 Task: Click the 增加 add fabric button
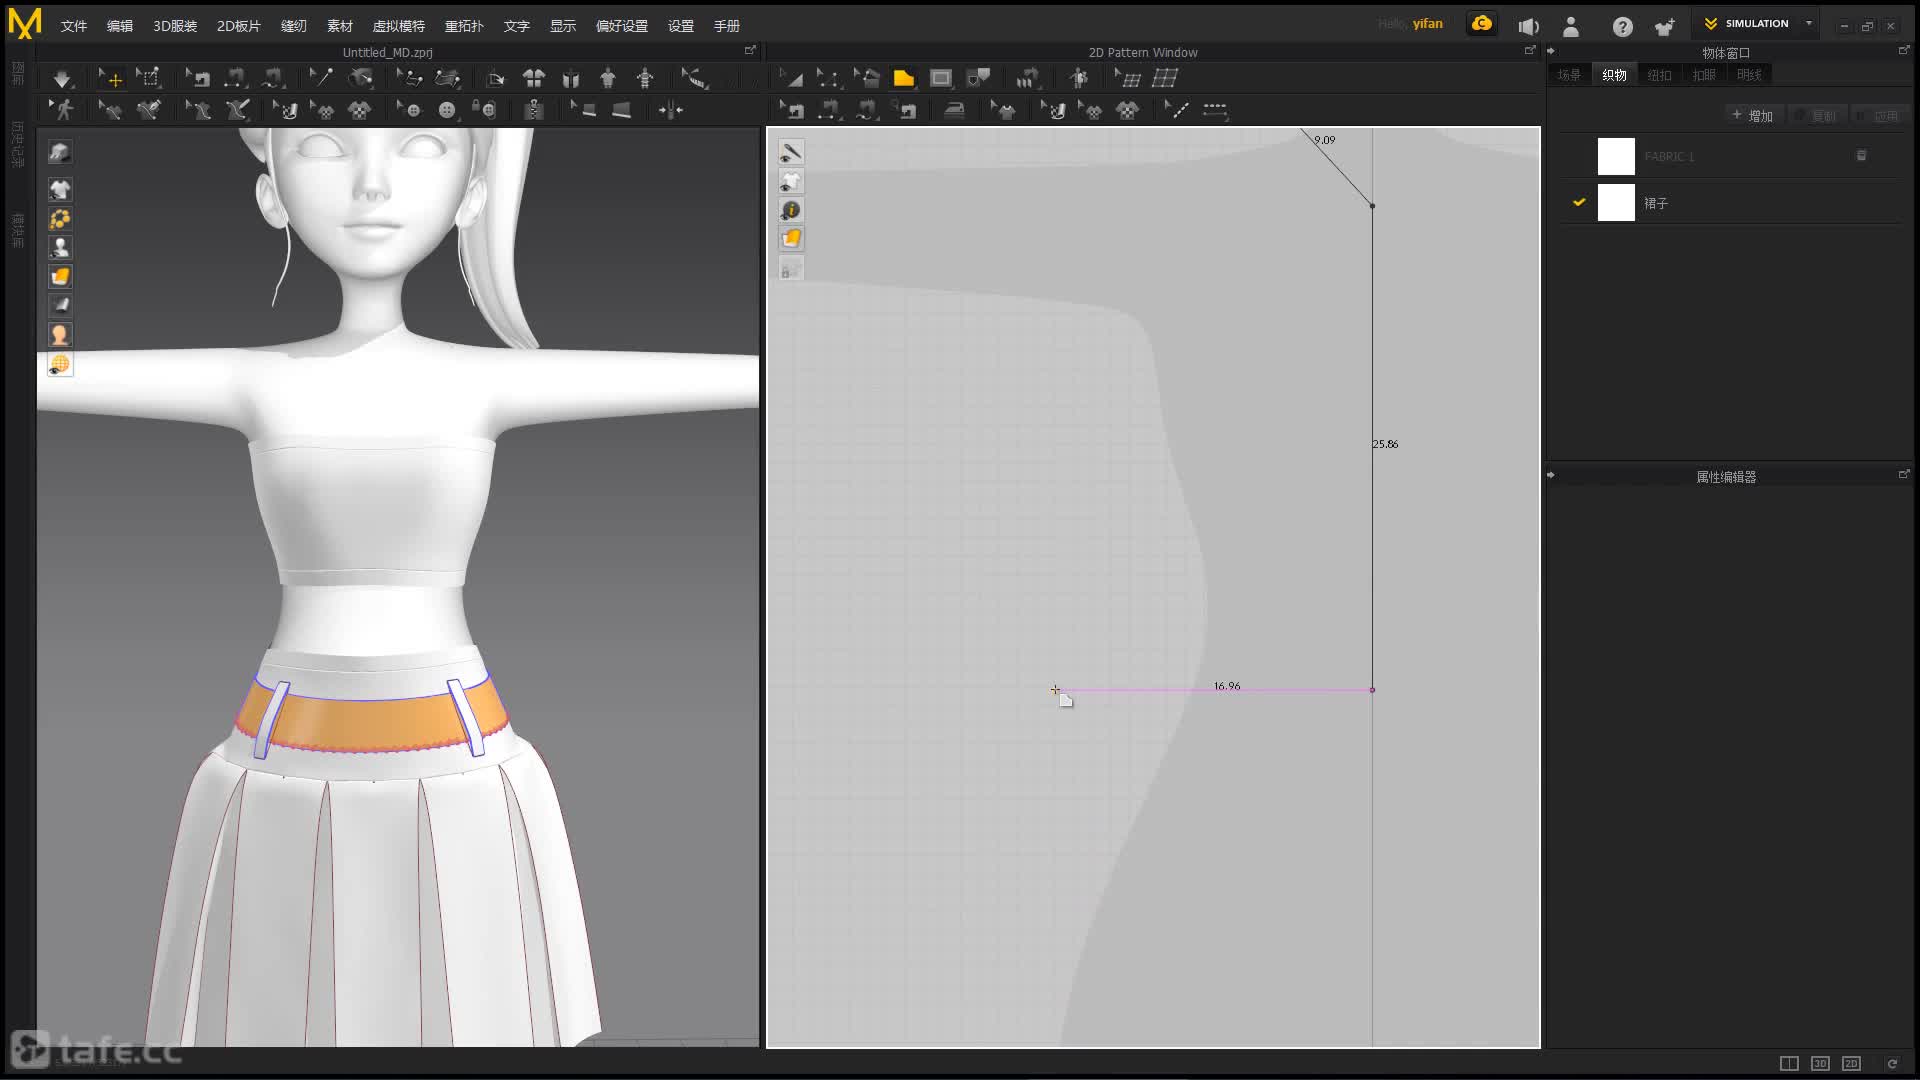pos(1753,116)
